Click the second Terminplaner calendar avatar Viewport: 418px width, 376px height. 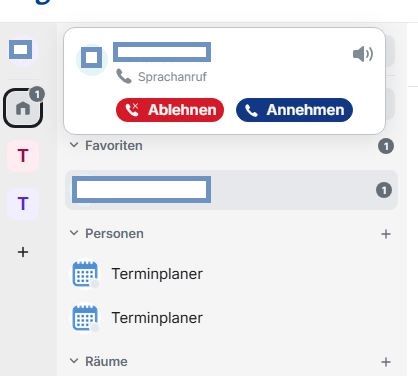tap(85, 318)
